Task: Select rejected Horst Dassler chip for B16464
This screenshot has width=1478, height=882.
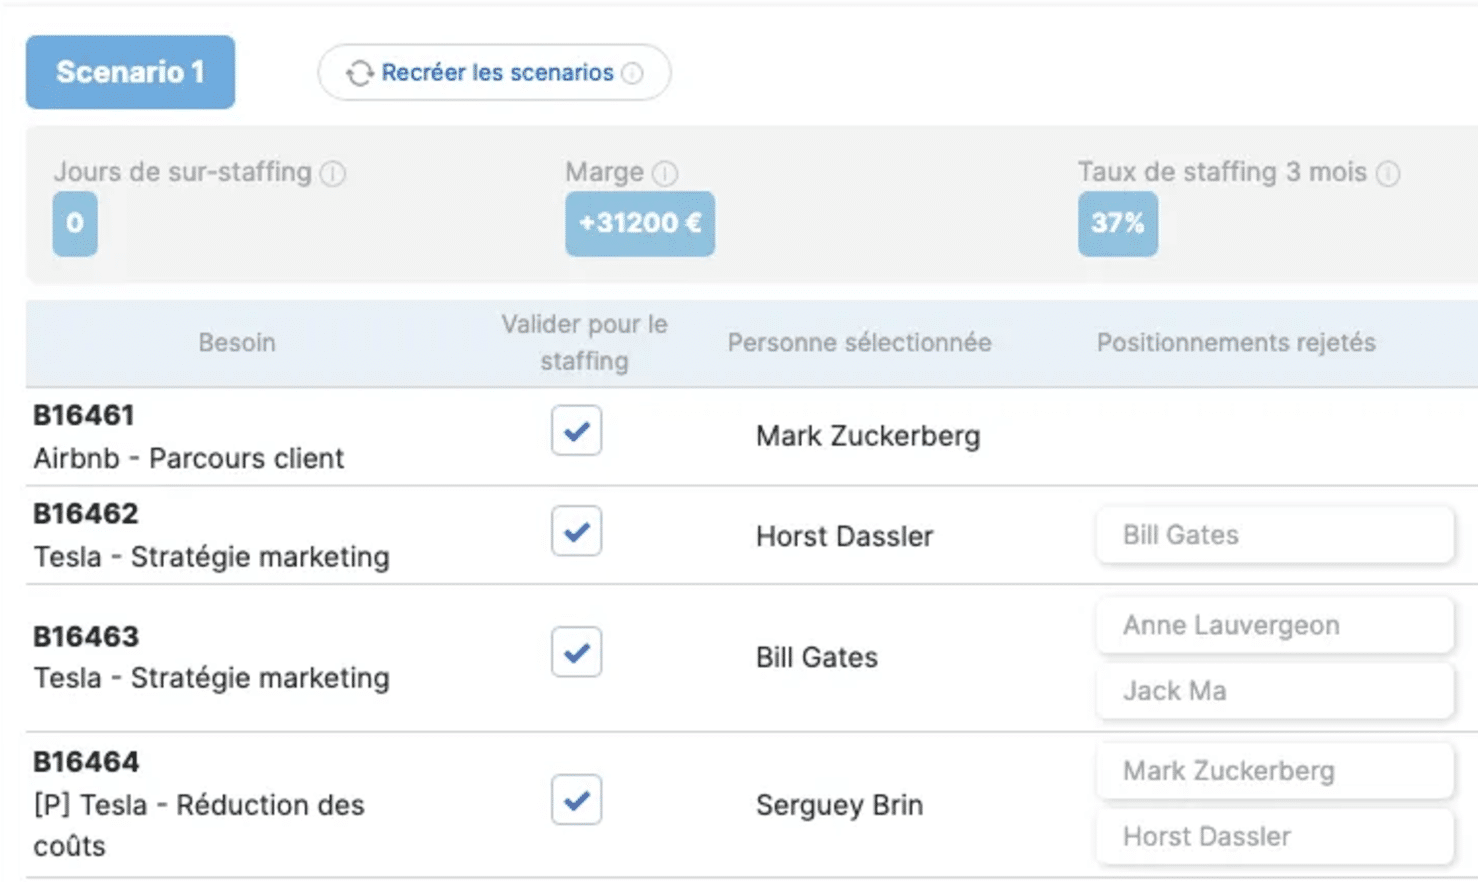Action: pyautogui.click(x=1275, y=836)
